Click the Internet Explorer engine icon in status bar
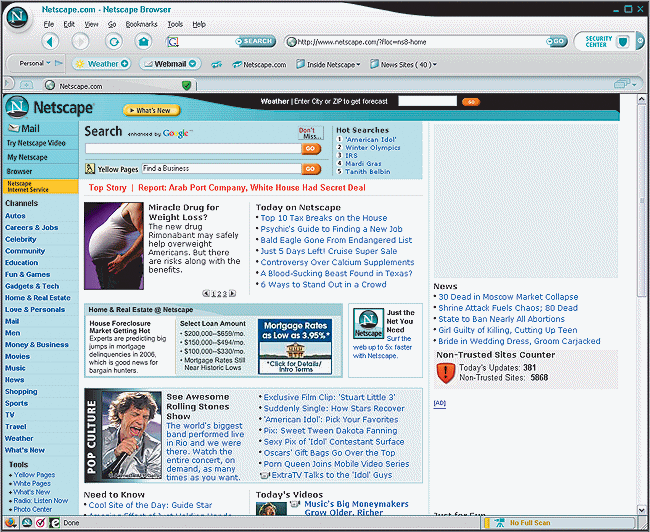 point(54,522)
